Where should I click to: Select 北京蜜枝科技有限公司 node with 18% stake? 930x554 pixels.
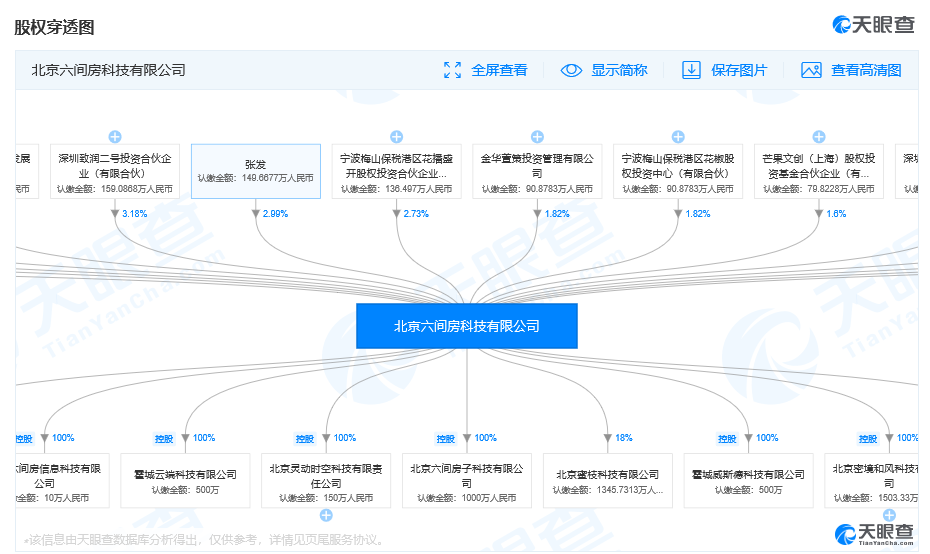tap(607, 481)
